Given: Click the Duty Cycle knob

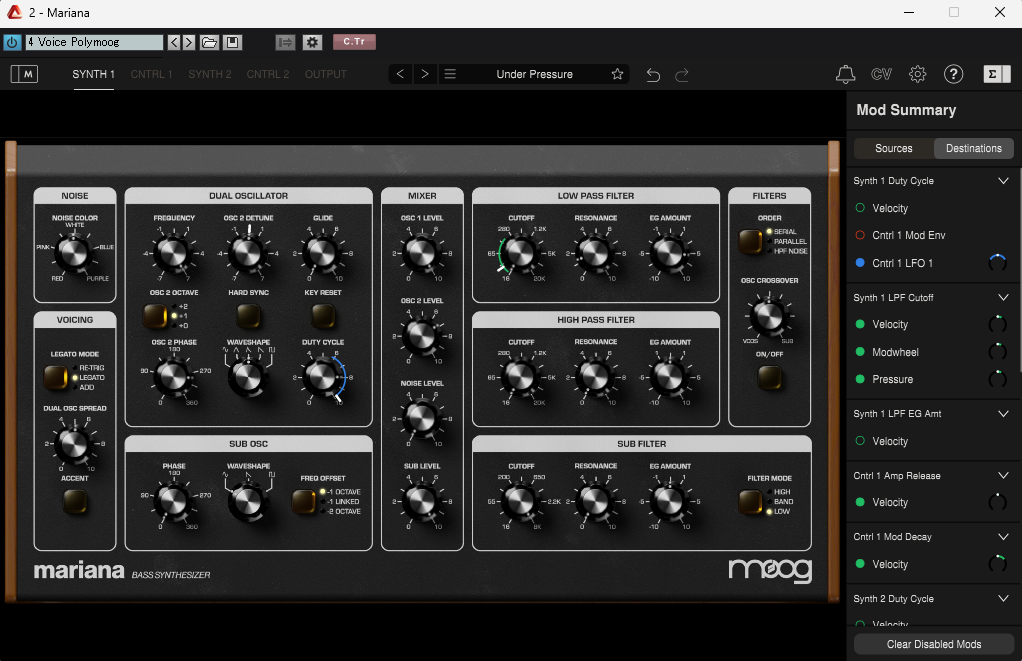Looking at the screenshot, I should (x=322, y=377).
